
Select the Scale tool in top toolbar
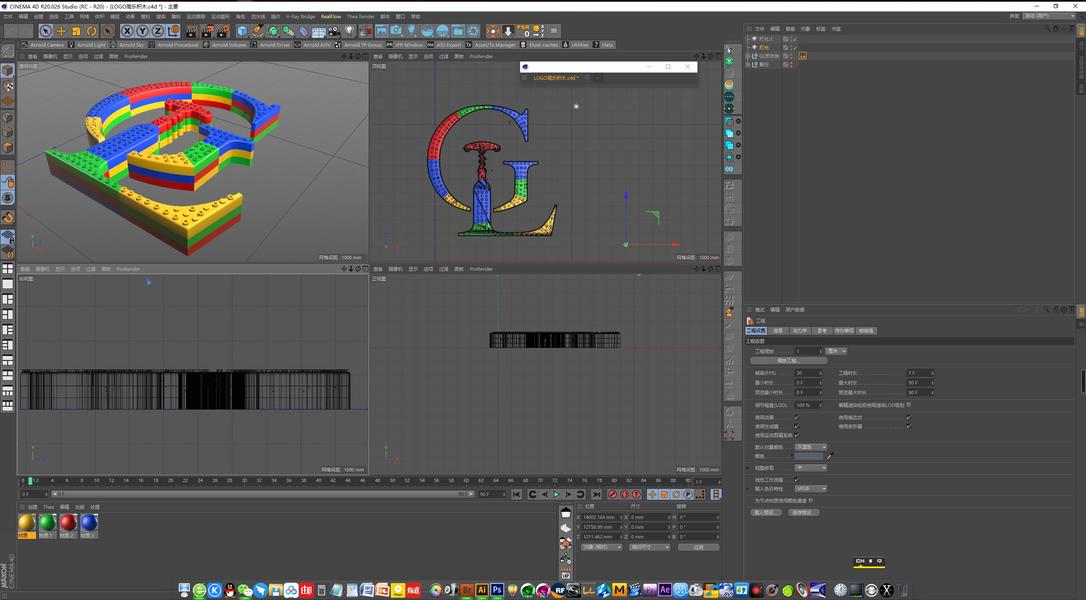[76, 30]
